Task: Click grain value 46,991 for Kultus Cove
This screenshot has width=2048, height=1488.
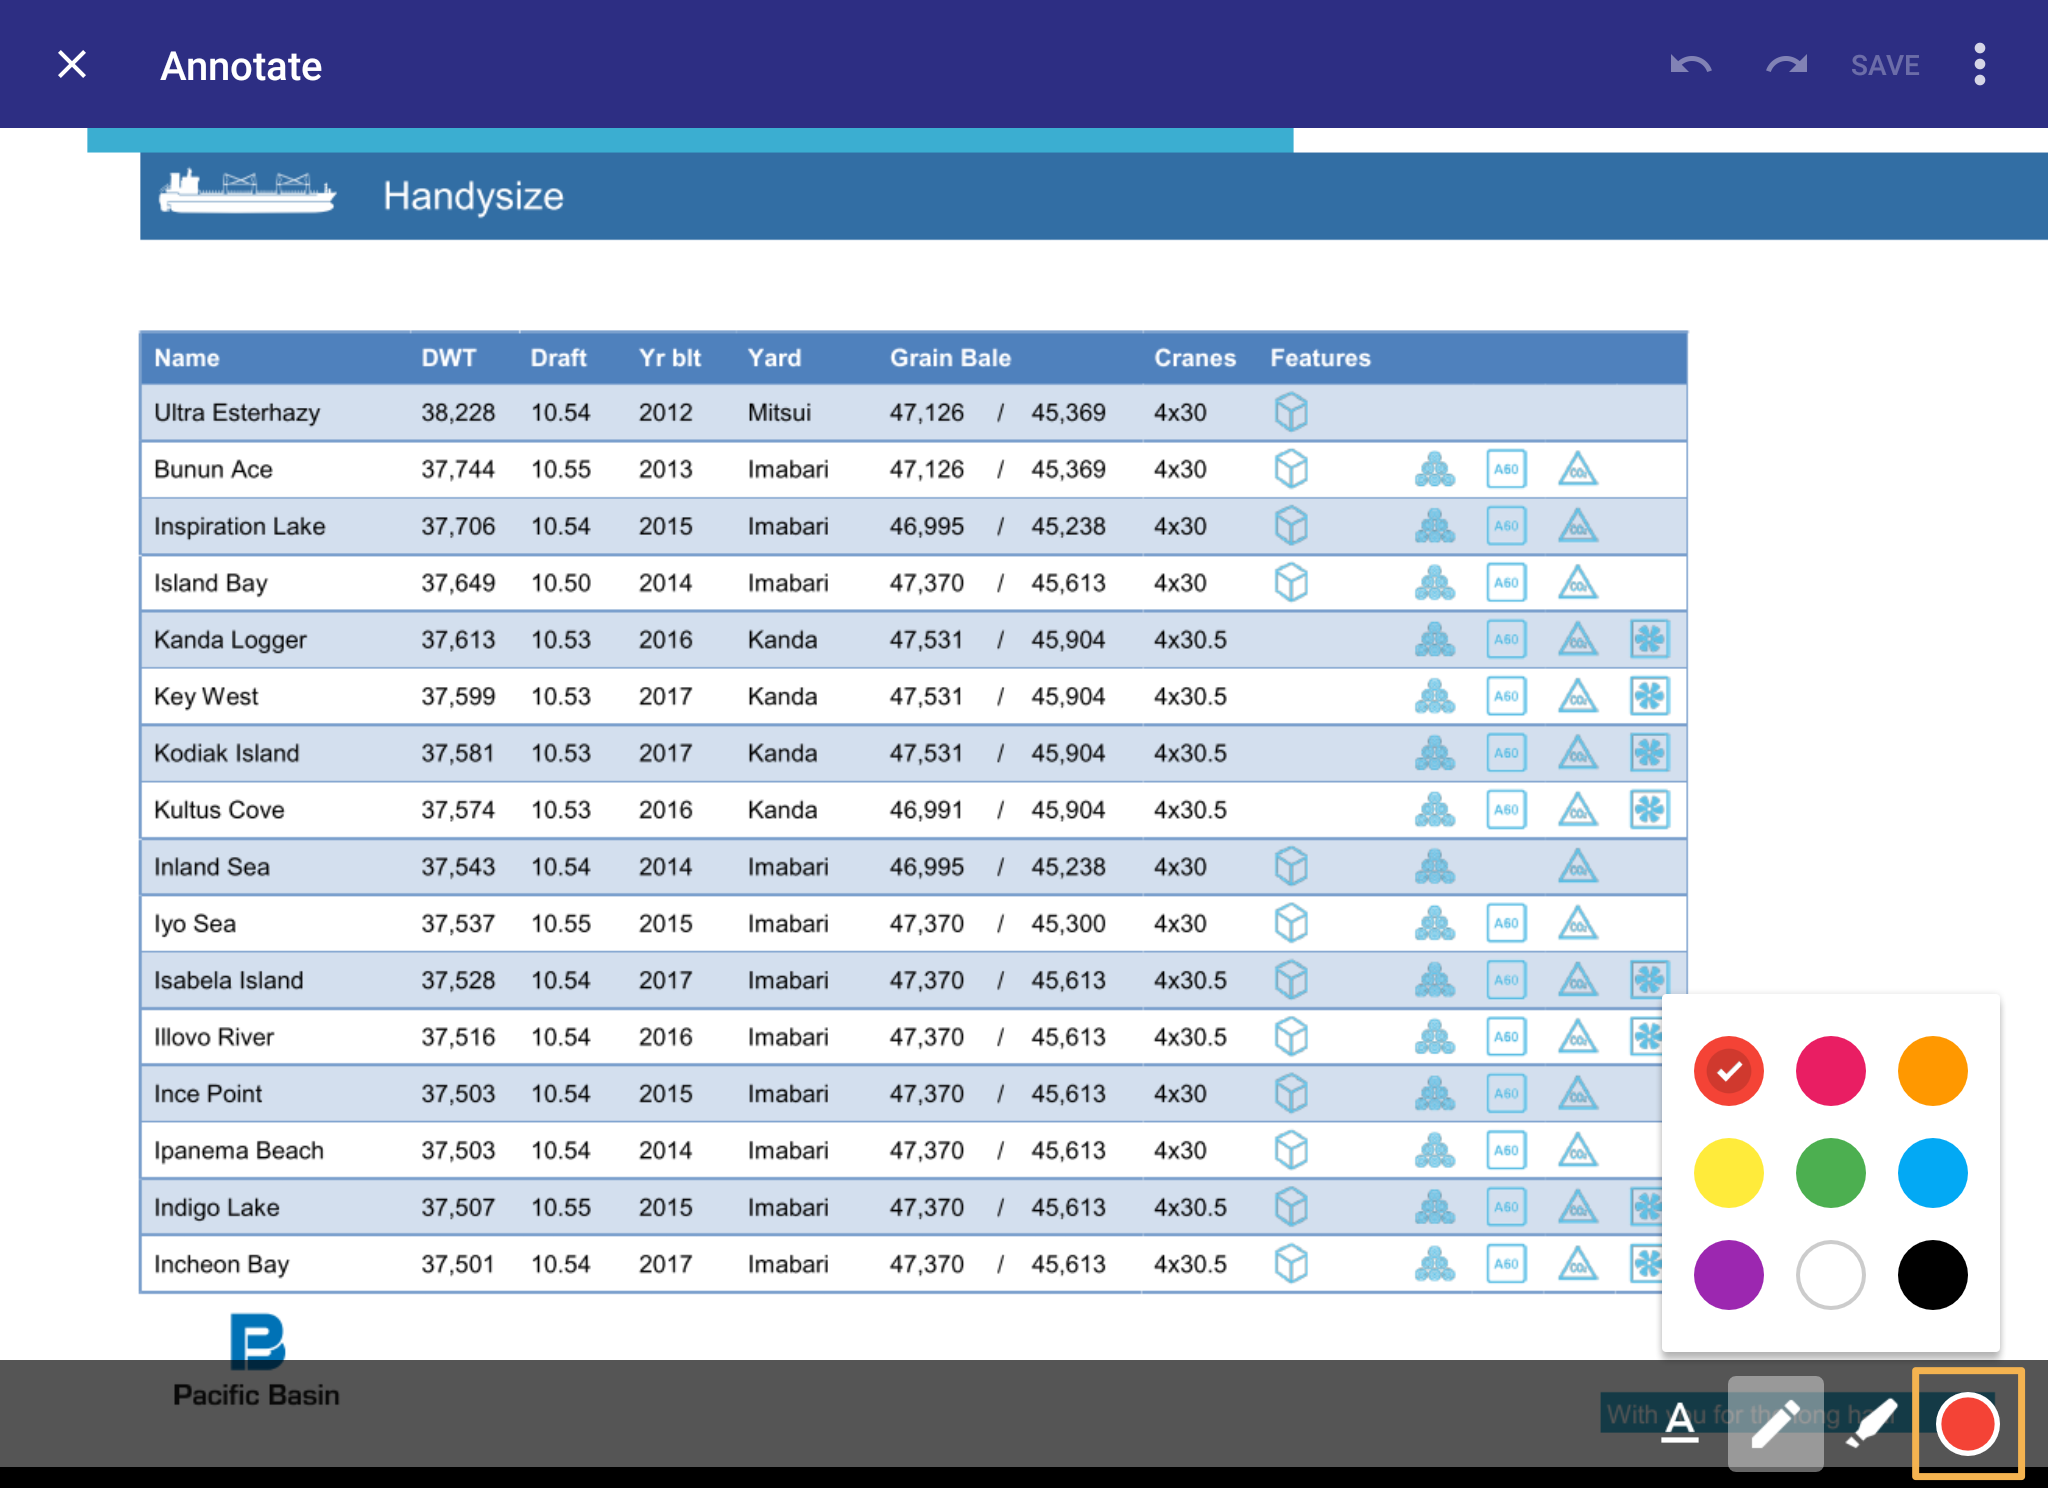Action: coord(926,810)
